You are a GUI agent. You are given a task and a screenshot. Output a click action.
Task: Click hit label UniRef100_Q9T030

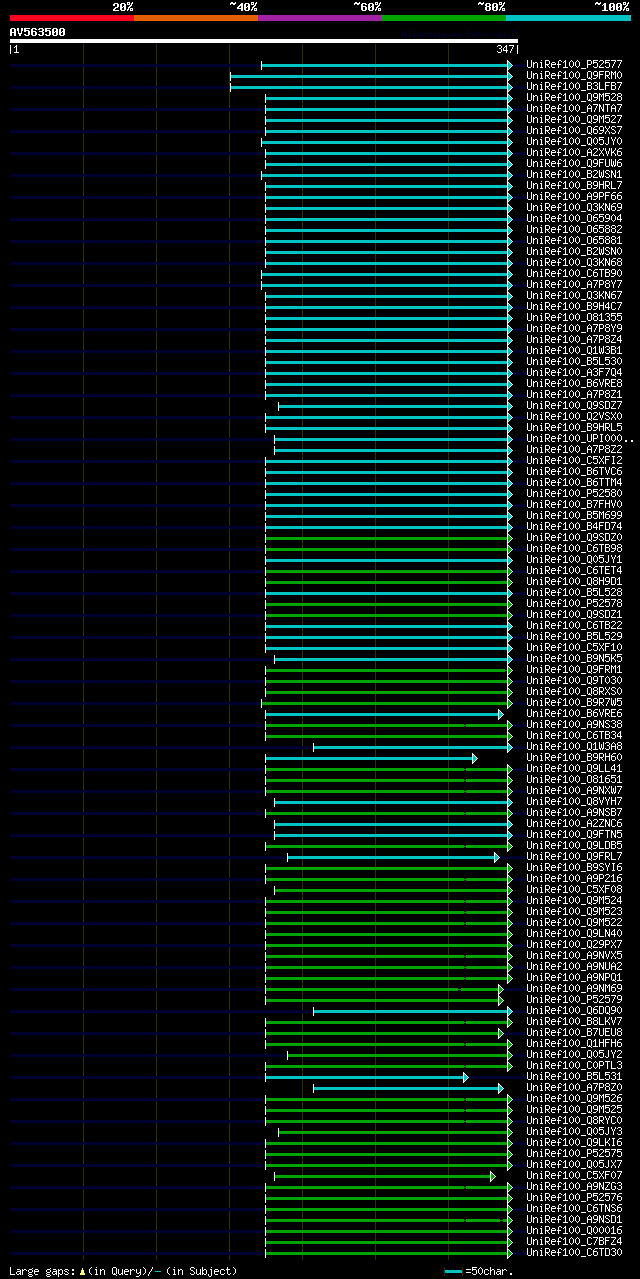coord(575,681)
